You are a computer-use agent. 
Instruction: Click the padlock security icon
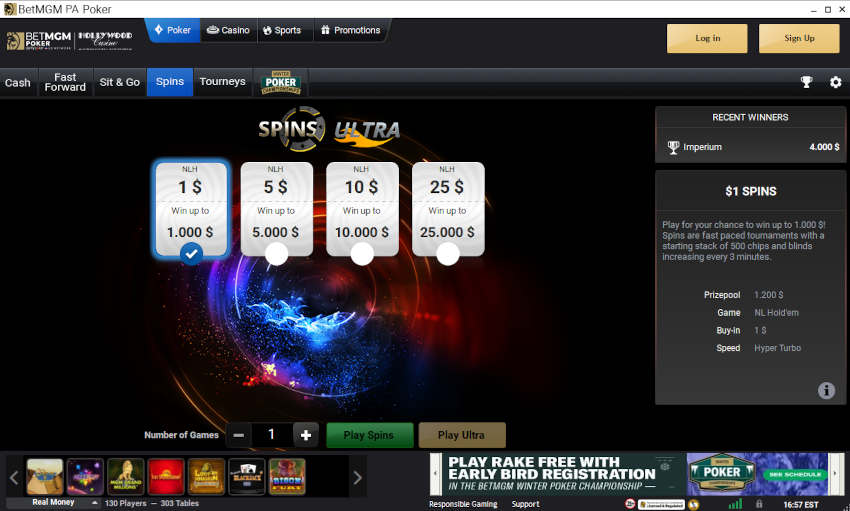click(759, 504)
